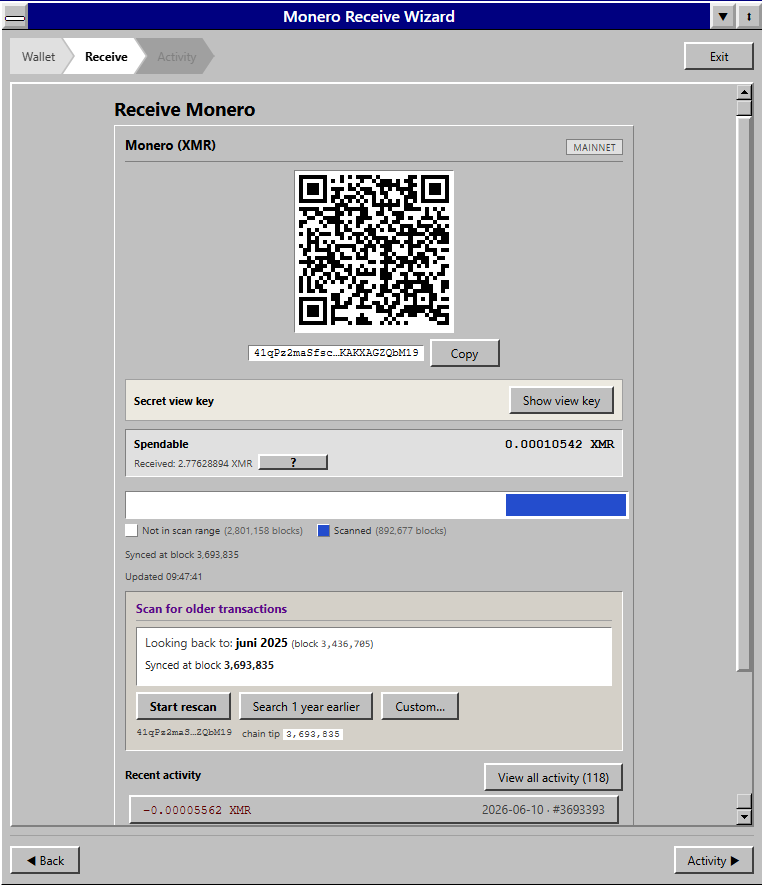Click the Monero (XMR) heading
This screenshot has height=885, width=762.
(170, 145)
